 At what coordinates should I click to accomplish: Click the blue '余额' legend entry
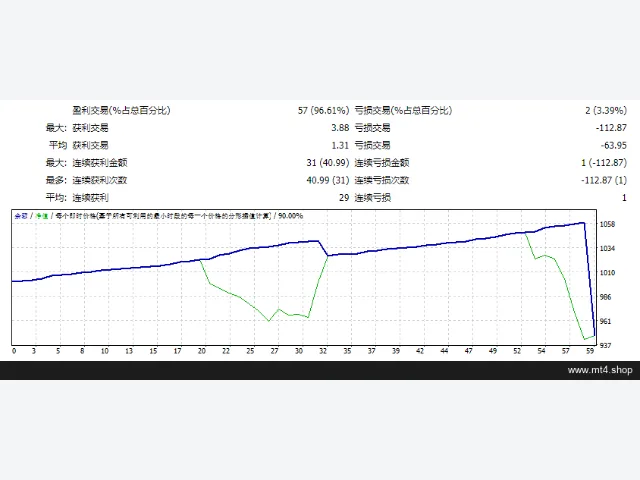21,216
